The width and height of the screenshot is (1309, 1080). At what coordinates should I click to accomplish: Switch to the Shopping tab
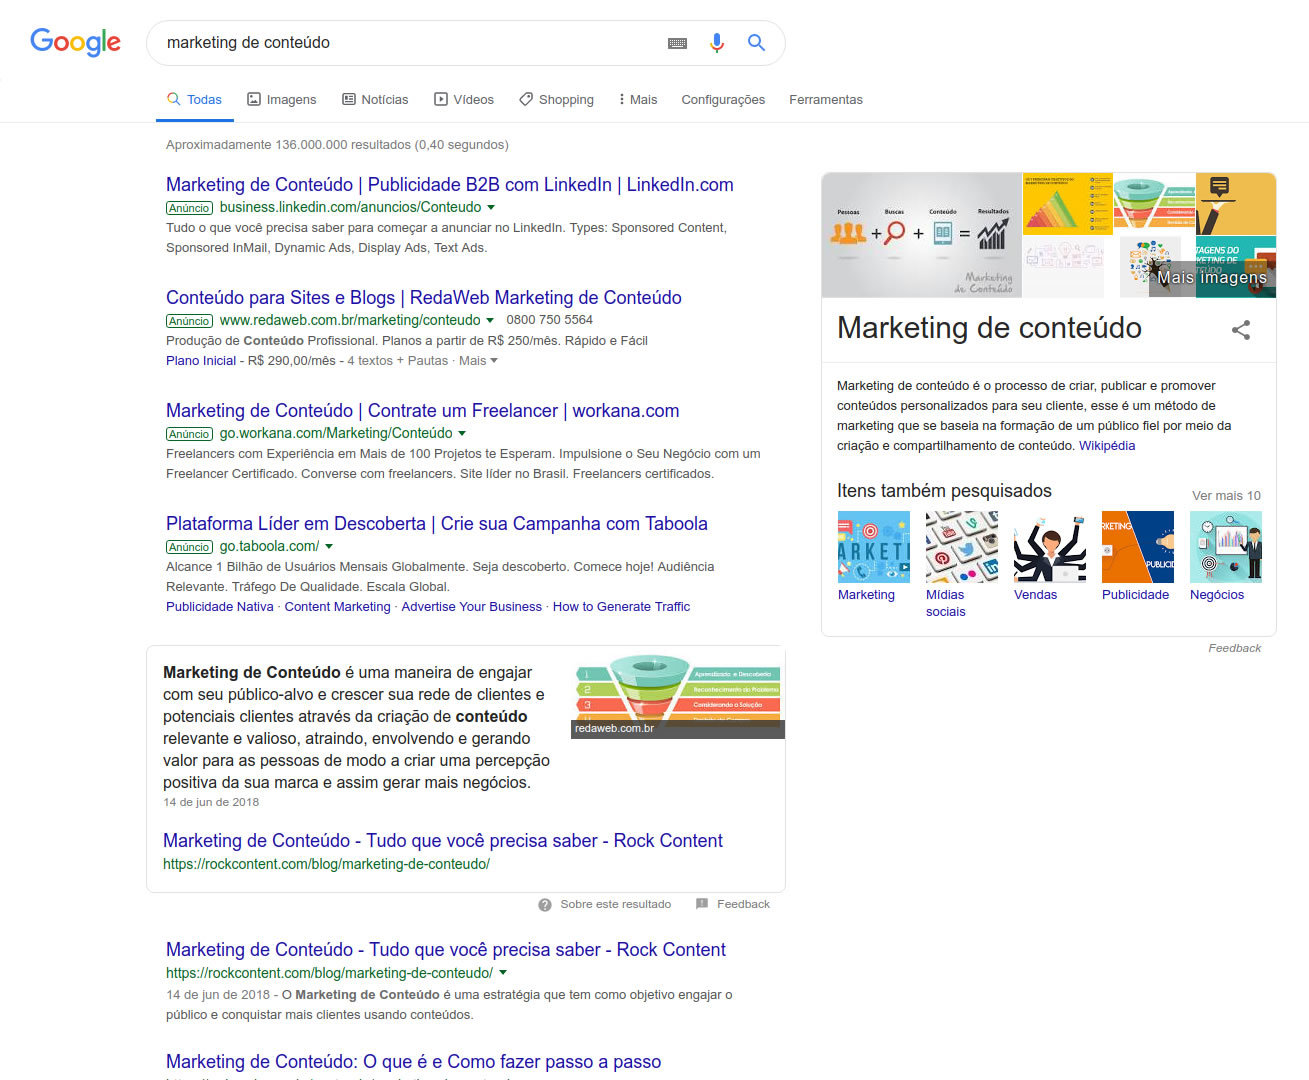pos(556,100)
